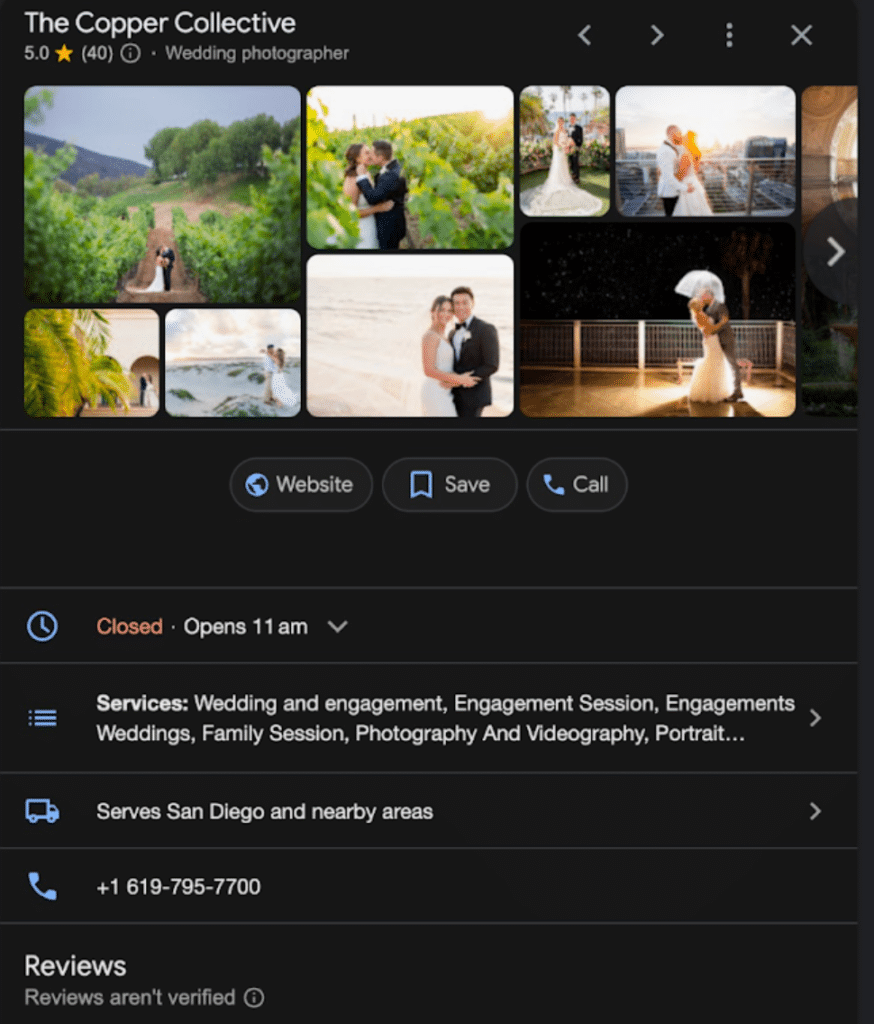Go to next result with right arrow
874x1024 pixels.
coord(657,35)
